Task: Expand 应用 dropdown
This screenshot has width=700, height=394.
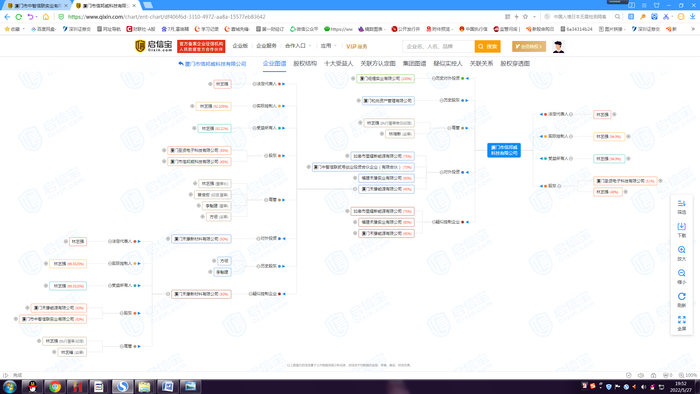Action: coord(328,46)
